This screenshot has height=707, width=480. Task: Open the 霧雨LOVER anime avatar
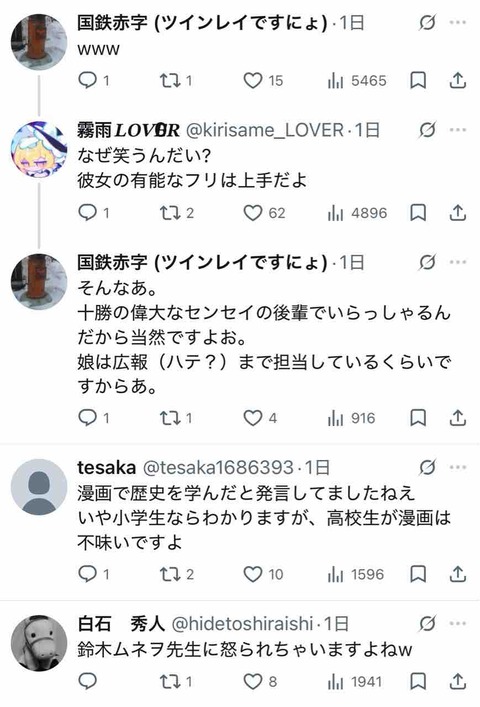(39, 149)
